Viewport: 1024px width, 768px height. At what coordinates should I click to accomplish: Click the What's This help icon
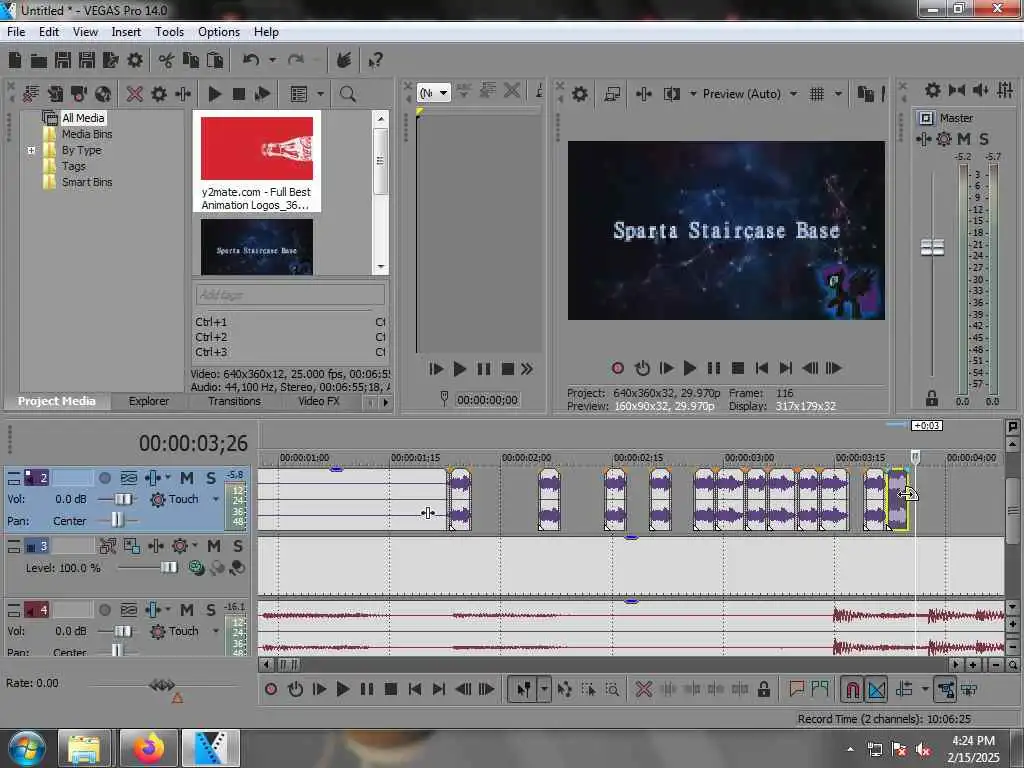tap(375, 61)
